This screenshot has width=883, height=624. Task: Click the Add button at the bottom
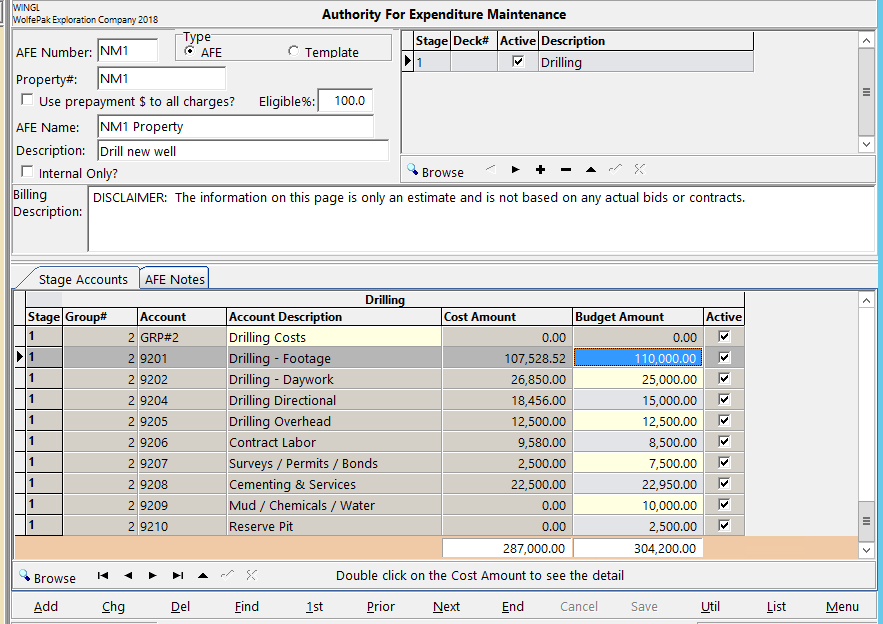46,606
